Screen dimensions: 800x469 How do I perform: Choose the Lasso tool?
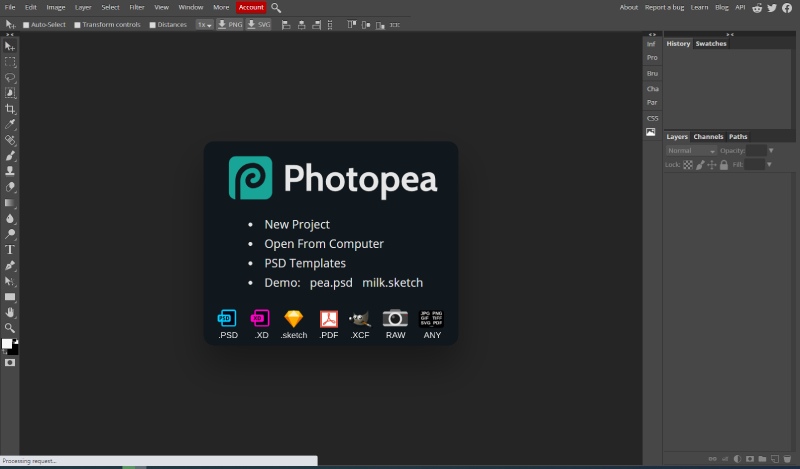click(x=10, y=78)
